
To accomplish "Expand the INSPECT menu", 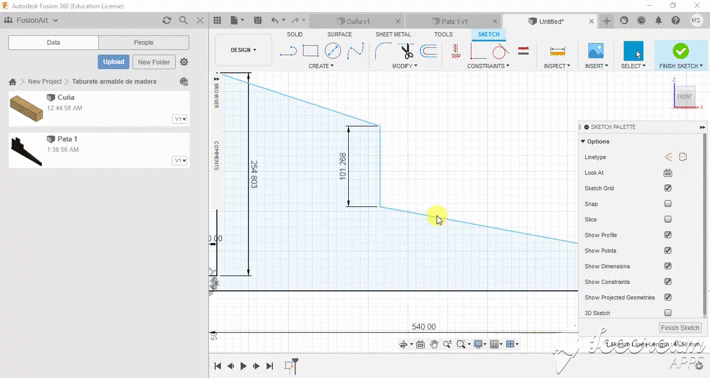I will click(x=557, y=66).
